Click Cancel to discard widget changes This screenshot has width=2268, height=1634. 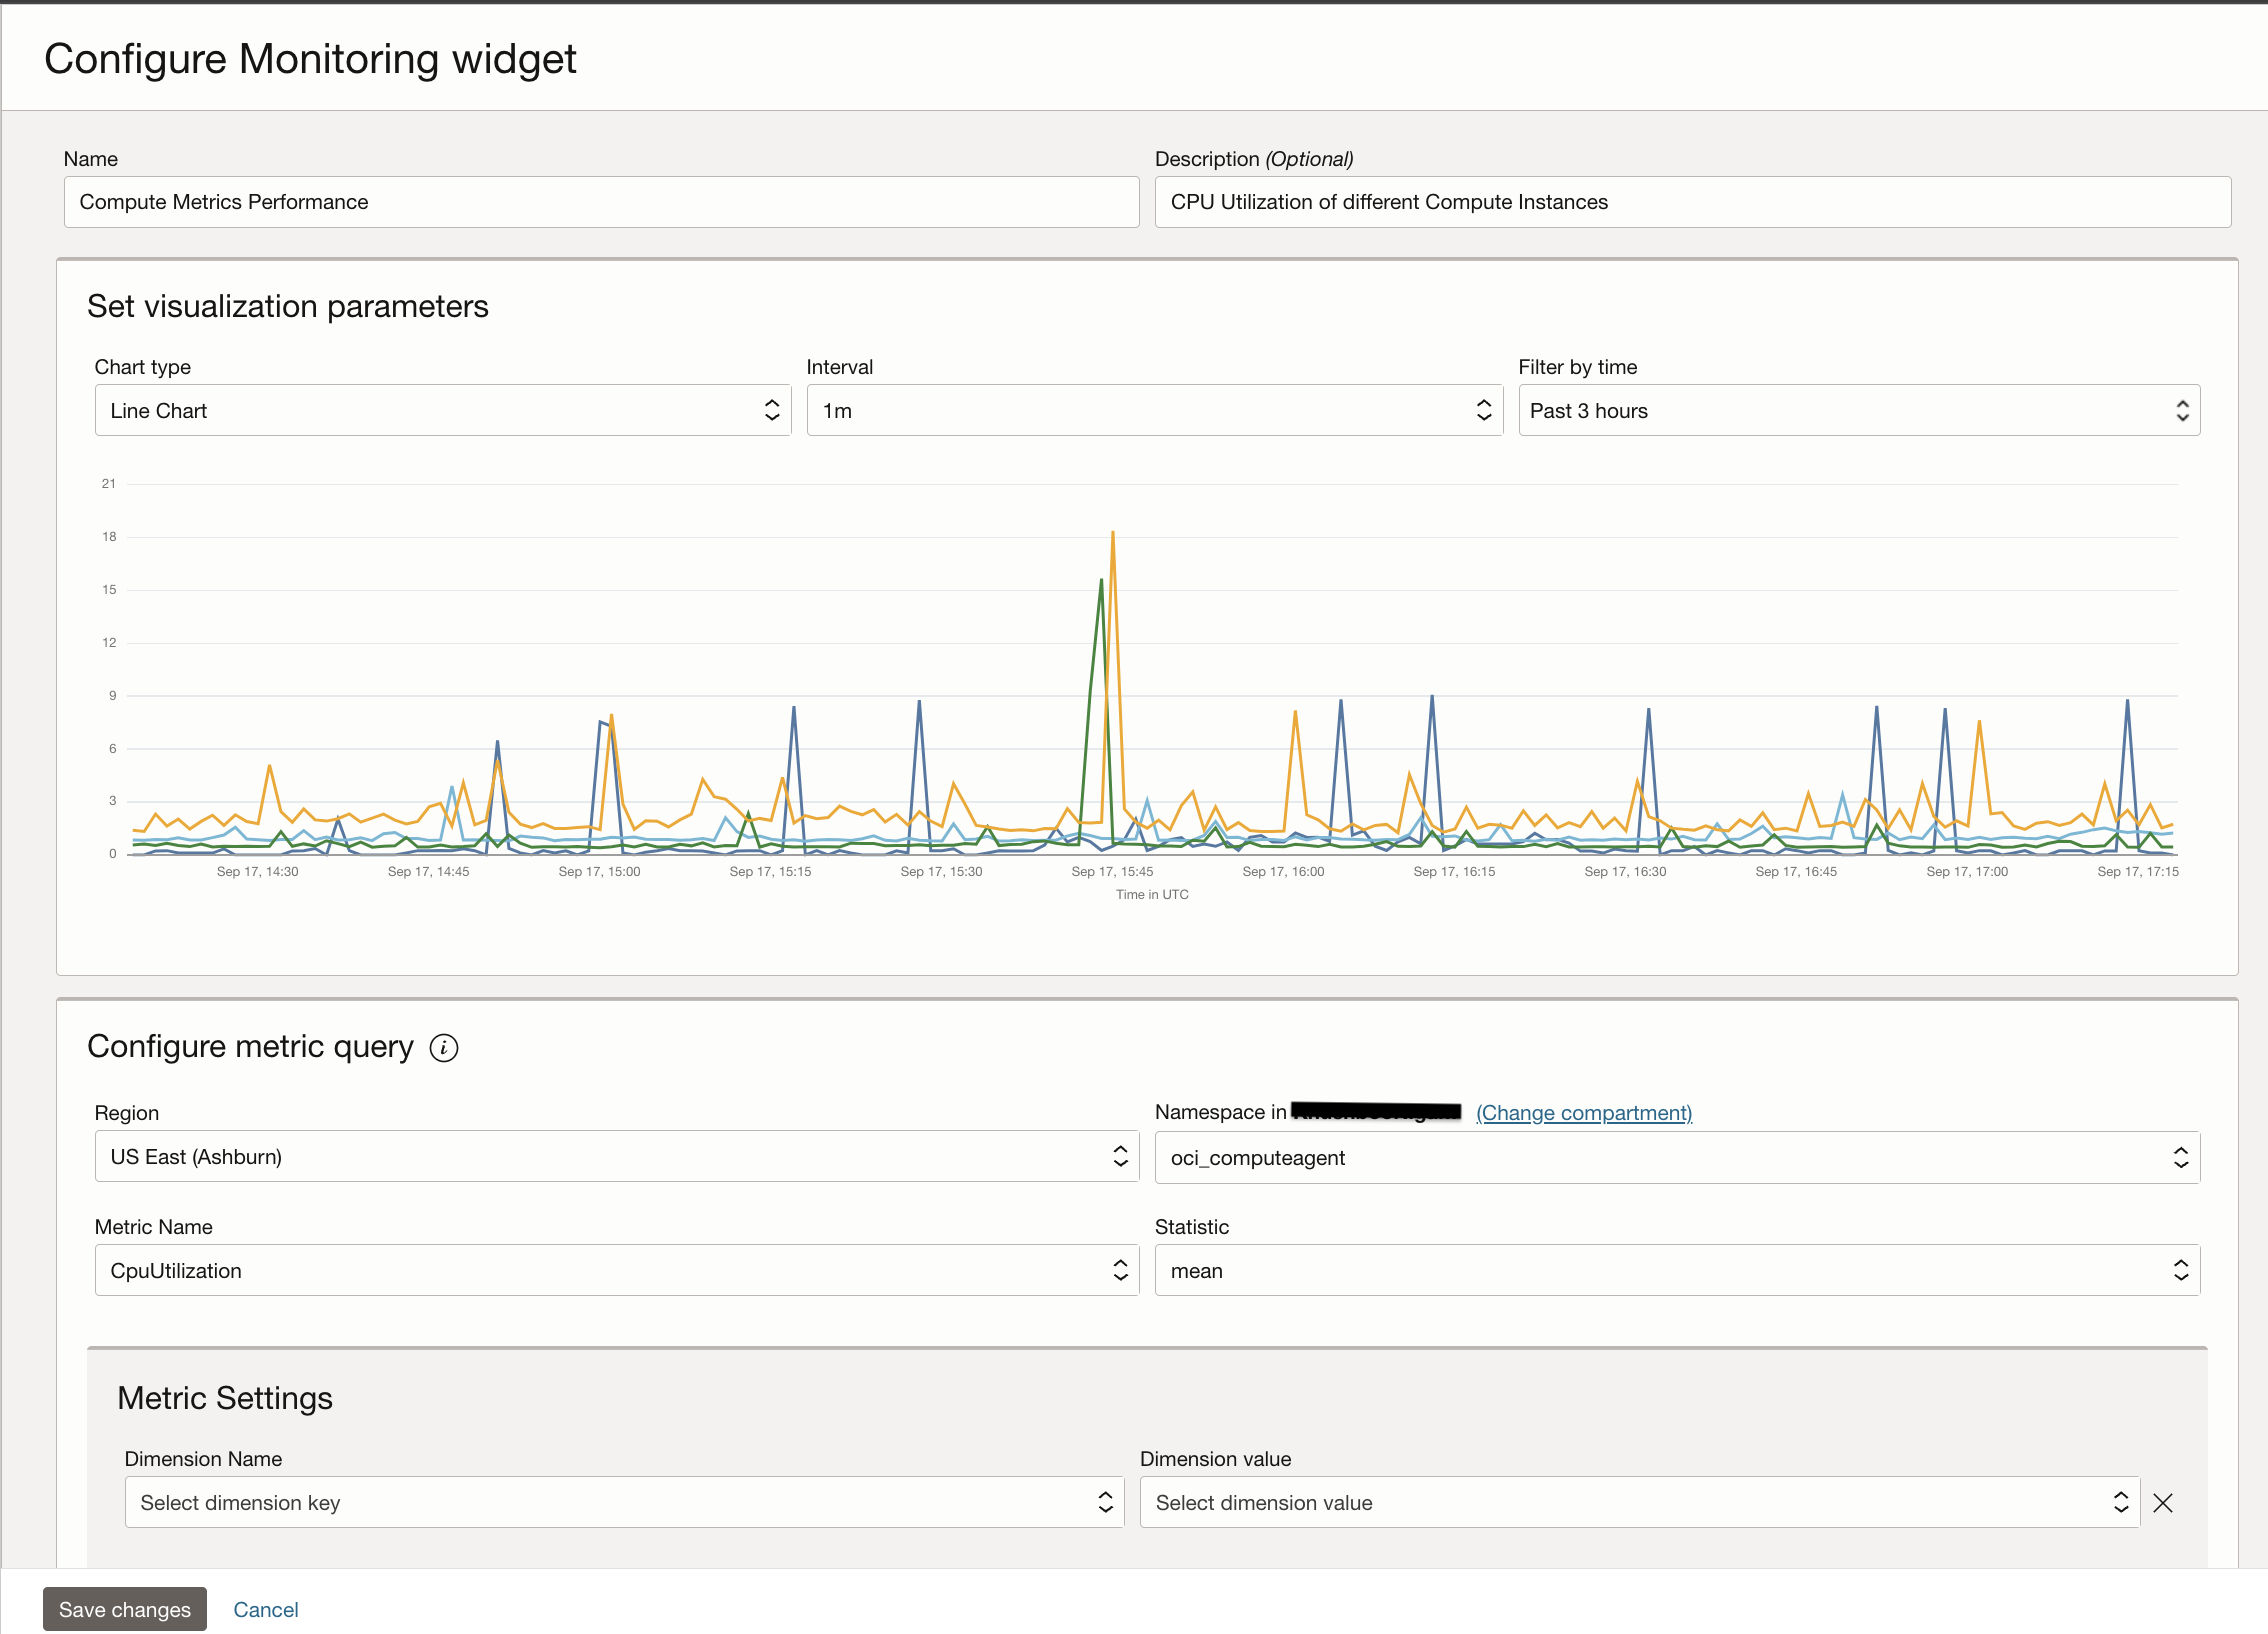click(x=265, y=1609)
